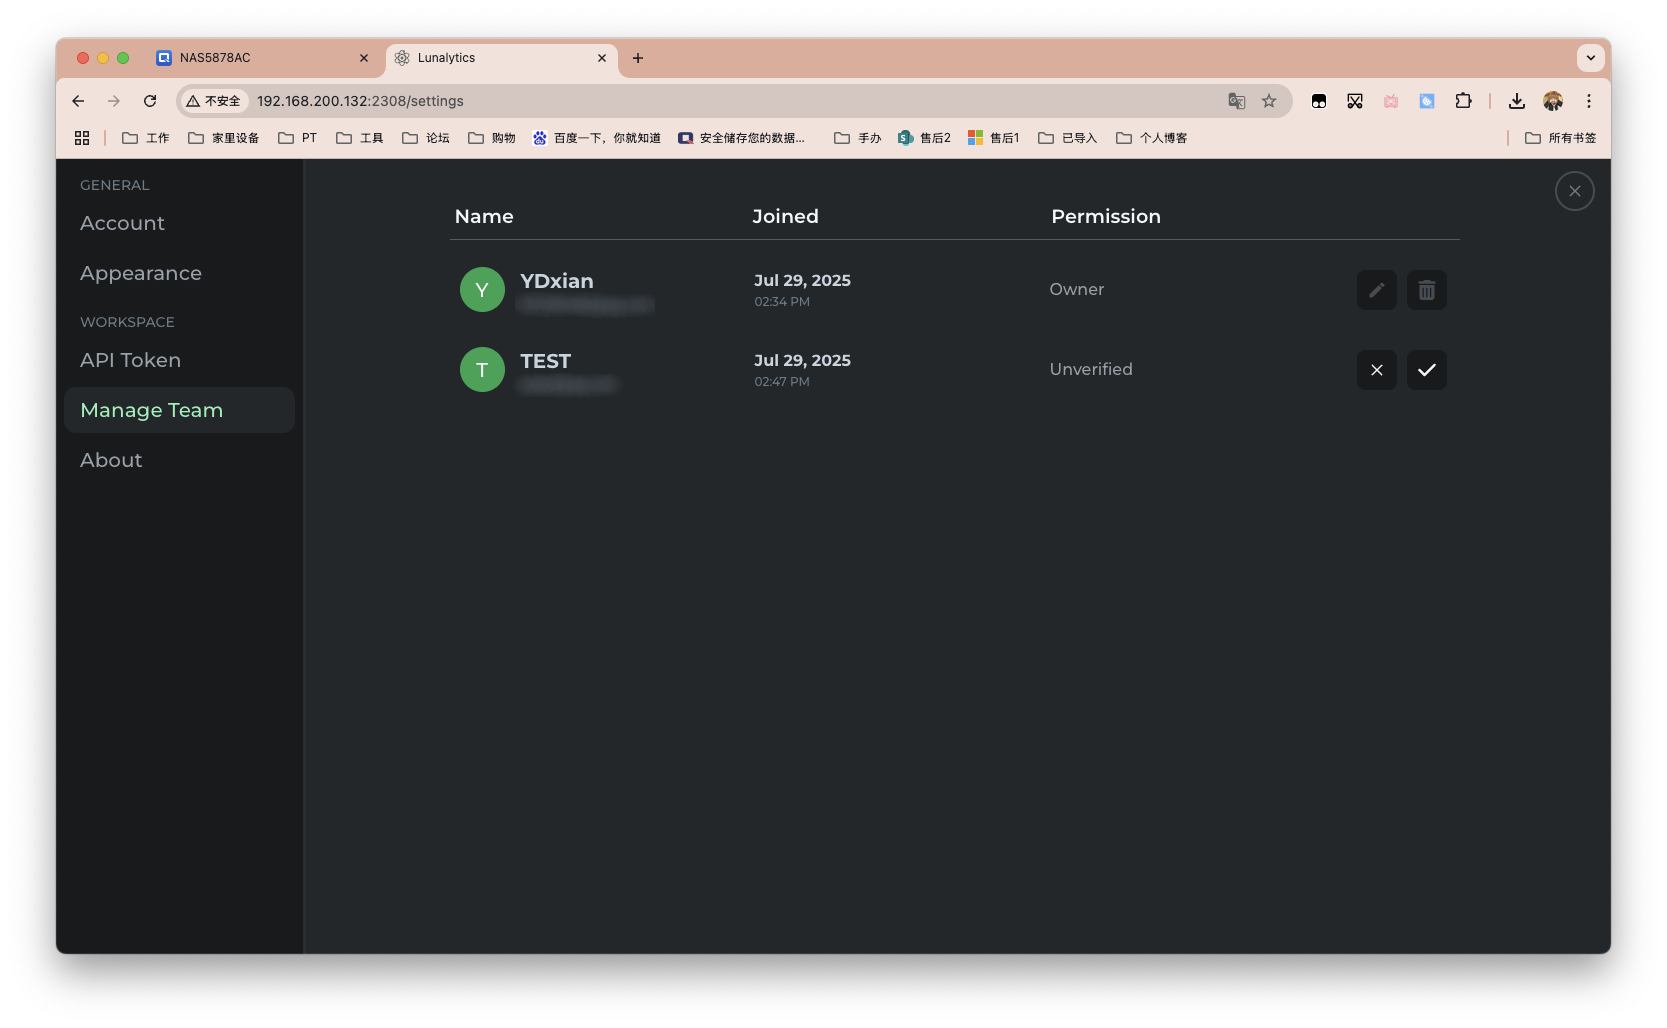Expand the 所有书签 bookmarks folder

1560,138
